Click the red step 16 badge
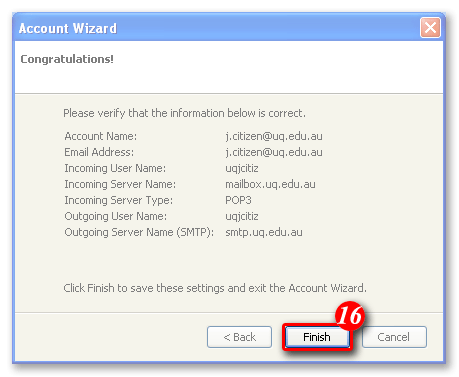Screen dimensions: 459x377 pyautogui.click(x=350, y=315)
